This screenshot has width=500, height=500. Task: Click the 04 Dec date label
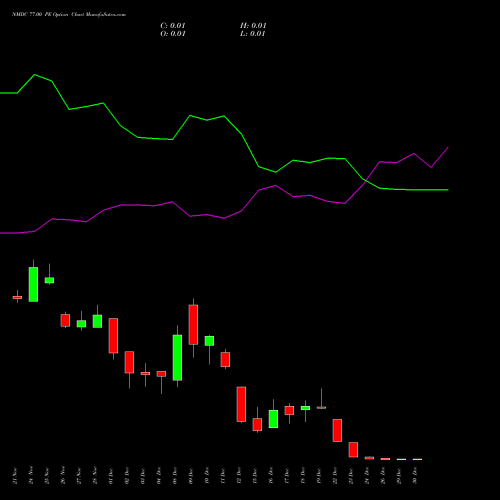click(159, 476)
